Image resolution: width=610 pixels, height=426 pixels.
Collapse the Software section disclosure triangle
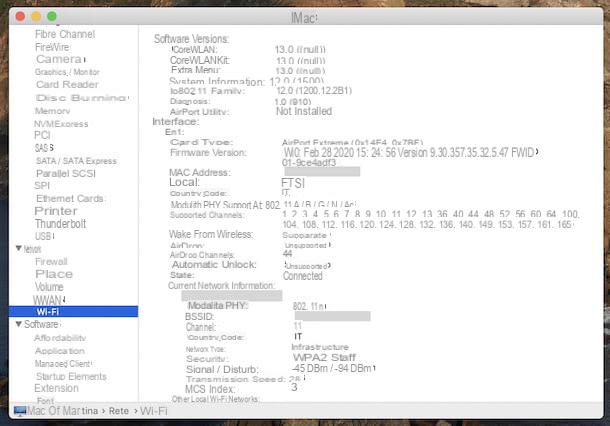pyautogui.click(x=19, y=324)
